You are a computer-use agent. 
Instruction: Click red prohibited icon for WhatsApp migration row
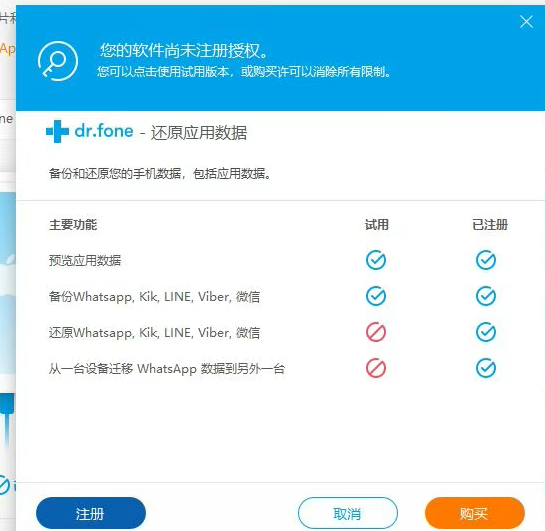pos(376,368)
